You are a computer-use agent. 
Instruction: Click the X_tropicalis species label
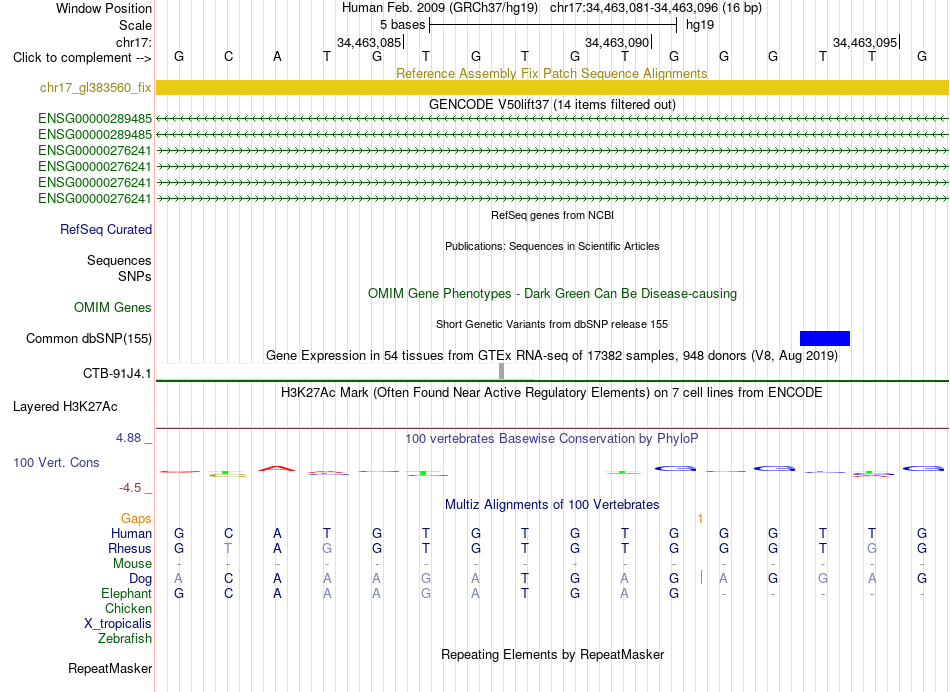pos(118,624)
